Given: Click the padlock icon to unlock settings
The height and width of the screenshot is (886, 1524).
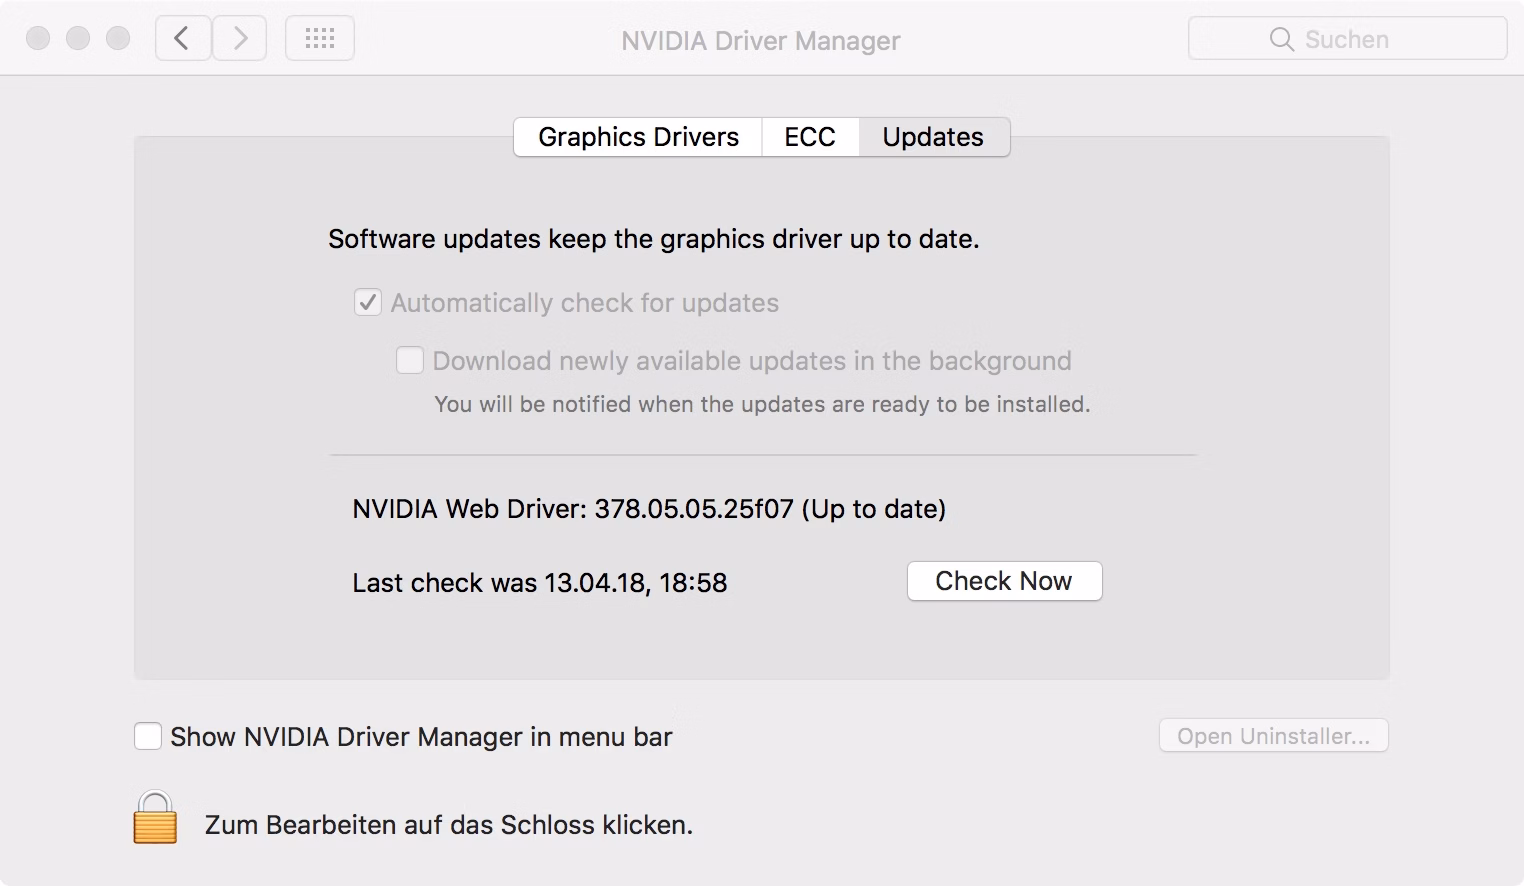Looking at the screenshot, I should click(x=155, y=818).
